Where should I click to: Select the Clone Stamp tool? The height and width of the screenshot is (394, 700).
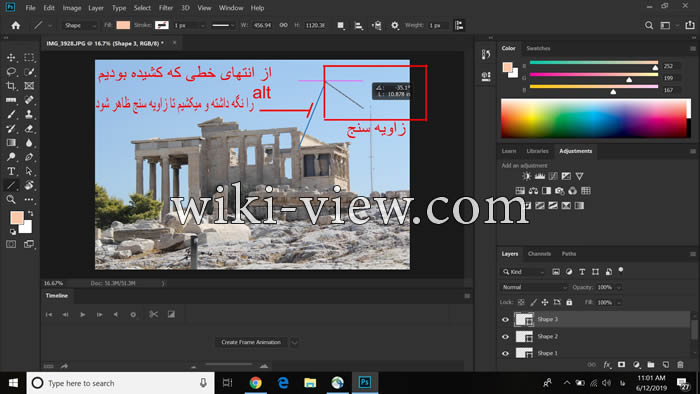29,114
